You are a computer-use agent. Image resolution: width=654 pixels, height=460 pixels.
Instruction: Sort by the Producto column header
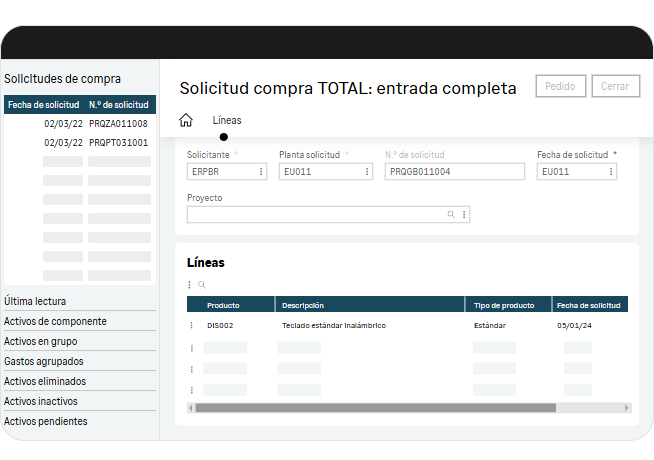coord(223,305)
